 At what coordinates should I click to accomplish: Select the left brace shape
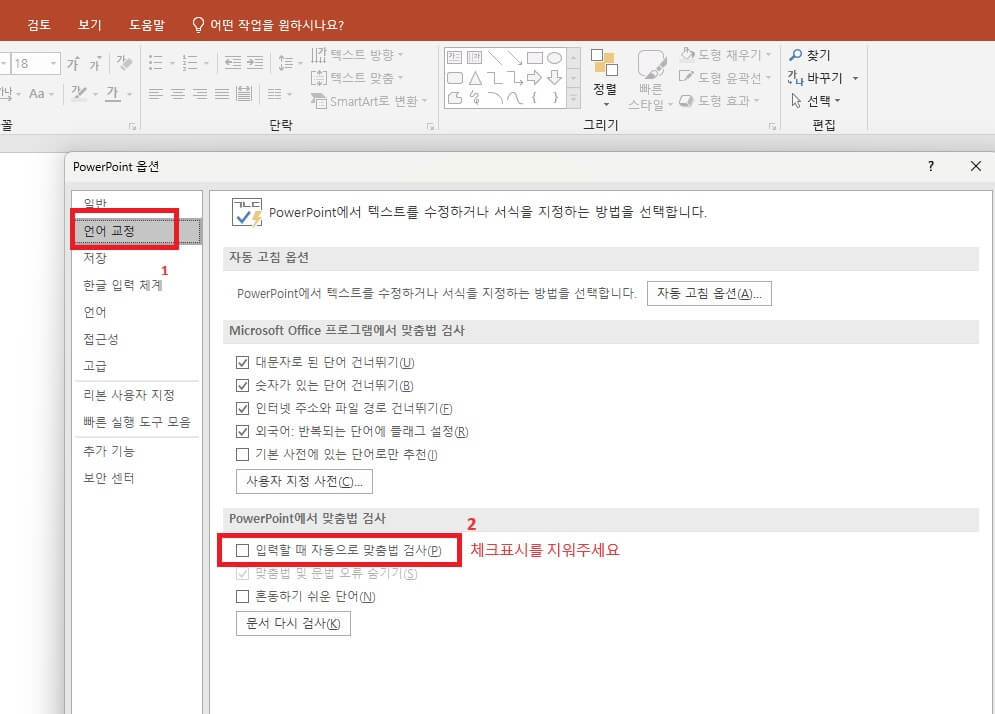point(534,98)
